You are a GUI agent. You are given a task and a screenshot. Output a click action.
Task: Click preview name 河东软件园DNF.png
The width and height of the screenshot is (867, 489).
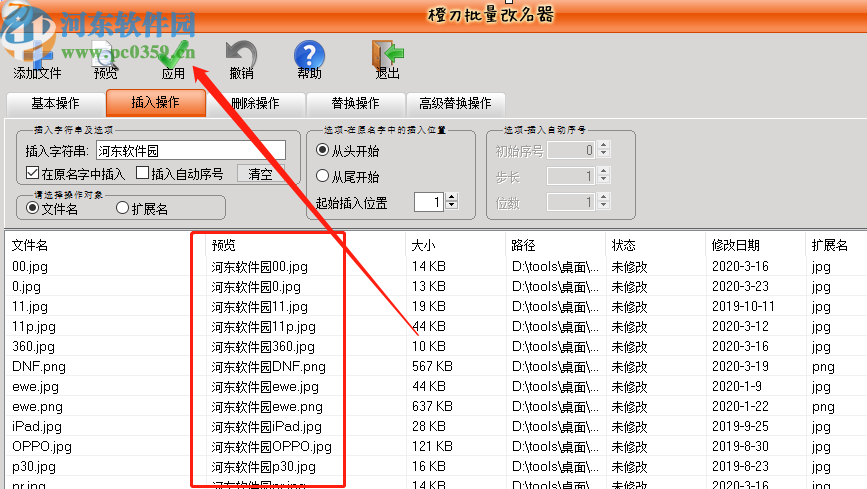tap(268, 366)
